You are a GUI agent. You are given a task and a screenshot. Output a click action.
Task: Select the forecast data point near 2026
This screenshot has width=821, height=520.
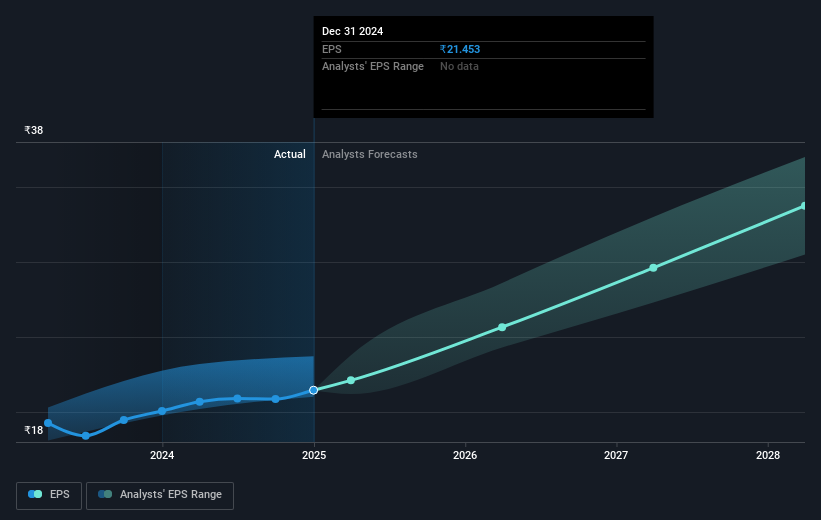[502, 327]
